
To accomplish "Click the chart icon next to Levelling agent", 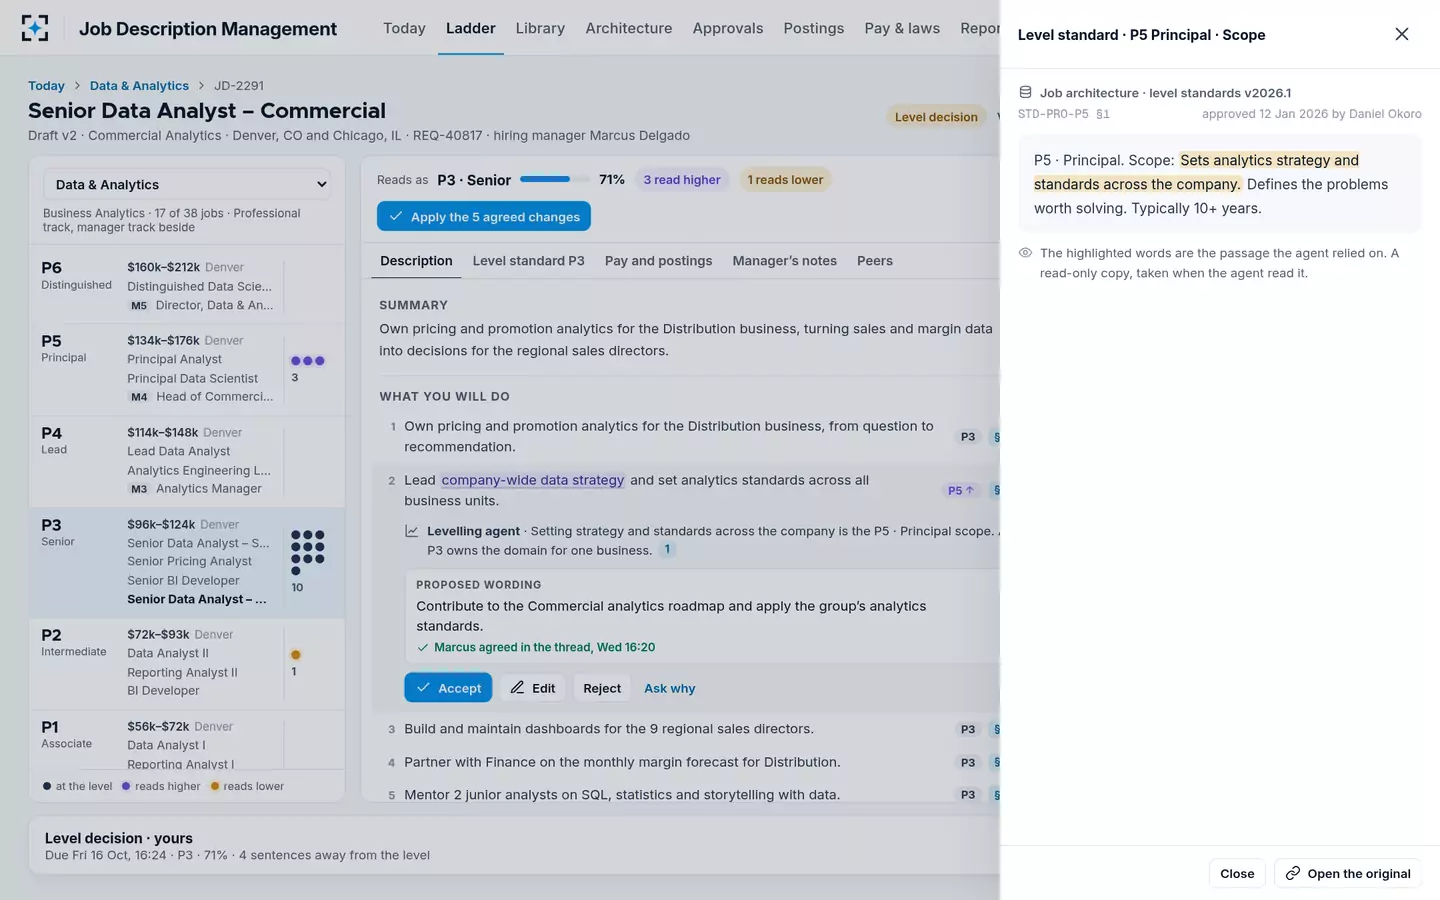I will (411, 531).
